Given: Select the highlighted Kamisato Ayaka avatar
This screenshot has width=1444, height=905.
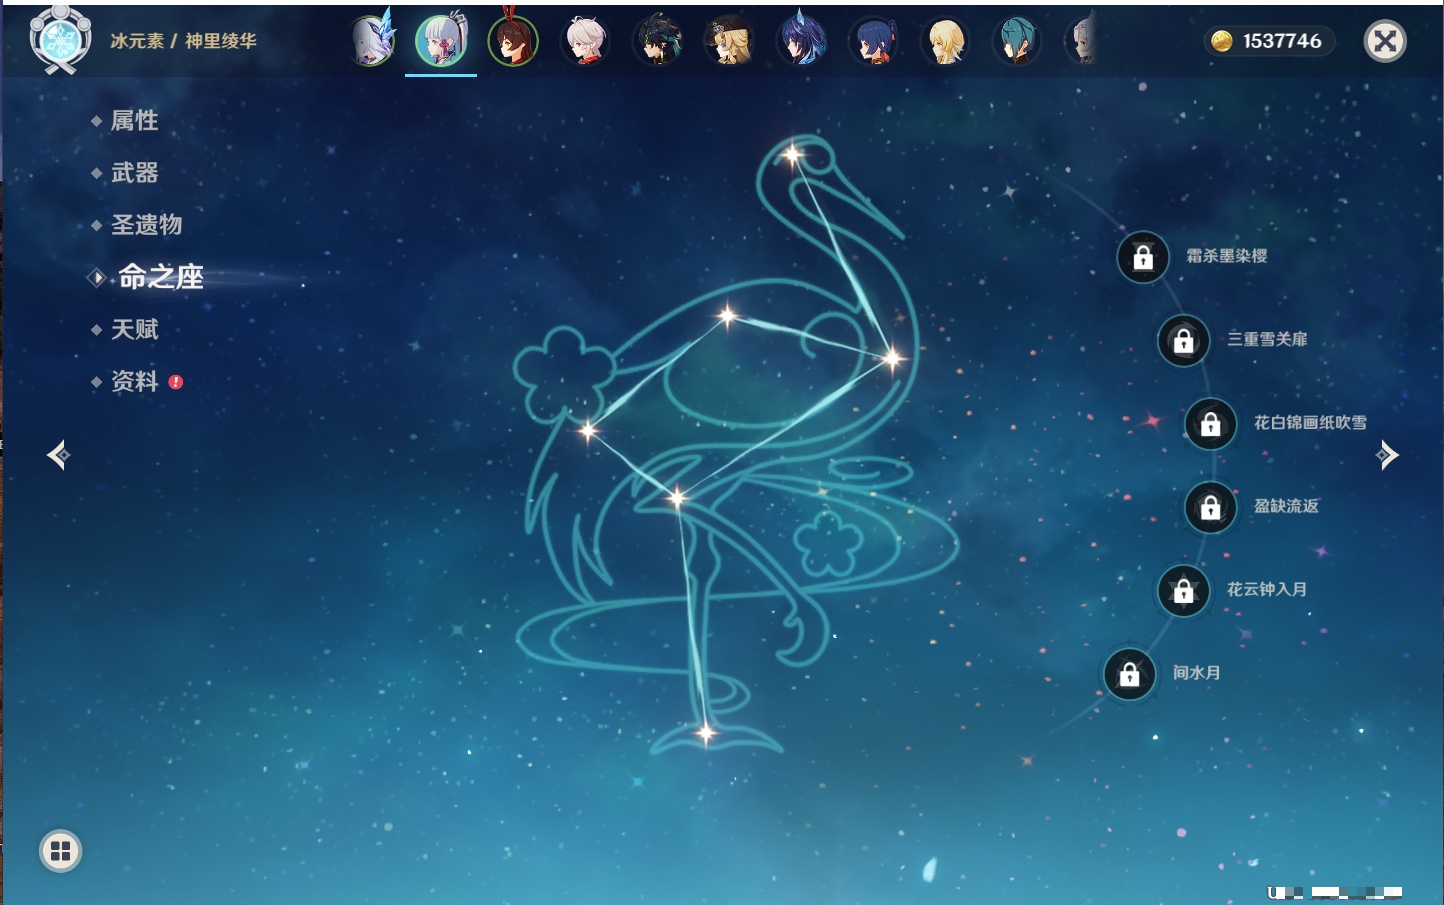Looking at the screenshot, I should 441,41.
